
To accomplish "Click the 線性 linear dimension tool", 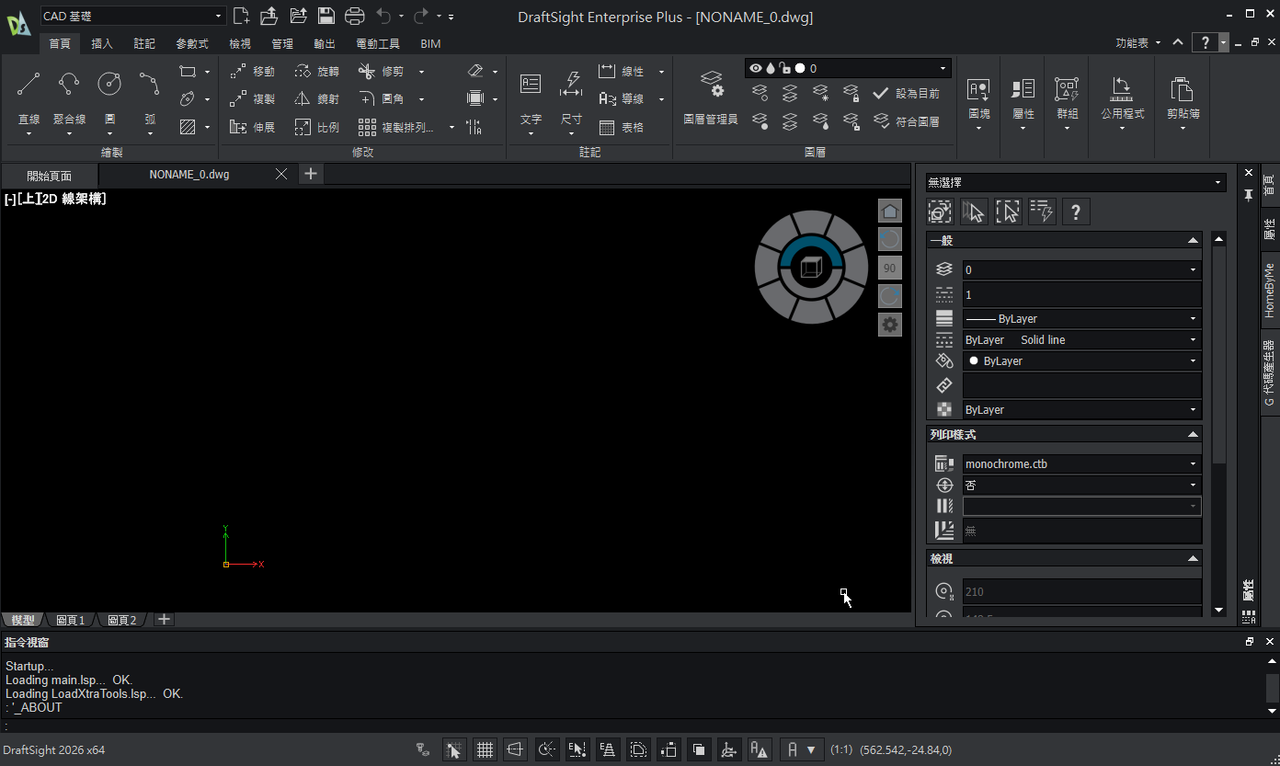I will coord(622,72).
